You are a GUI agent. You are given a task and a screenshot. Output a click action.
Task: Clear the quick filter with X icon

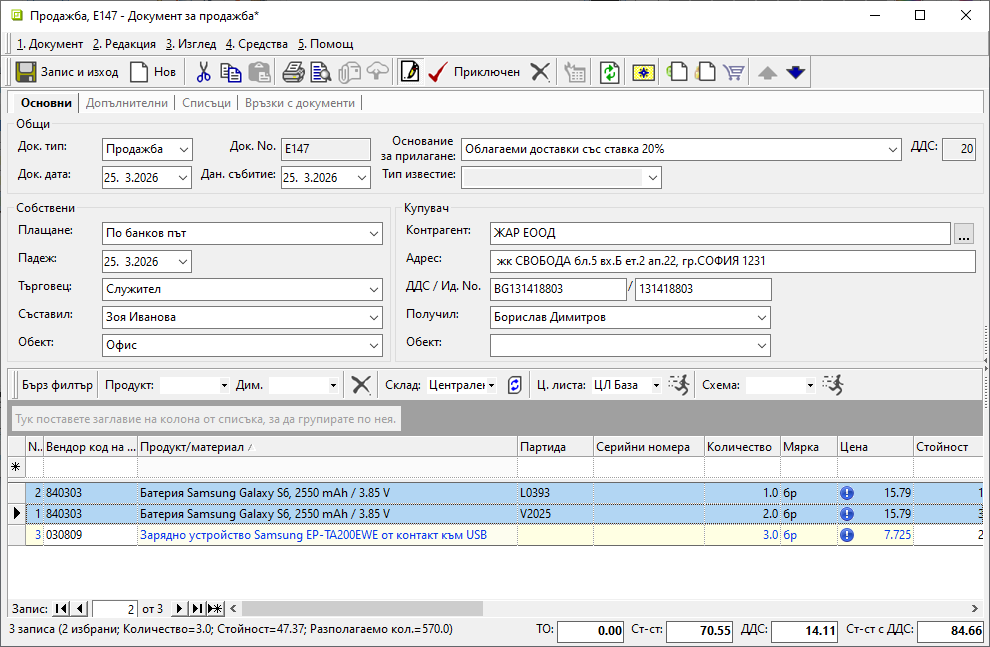(361, 385)
